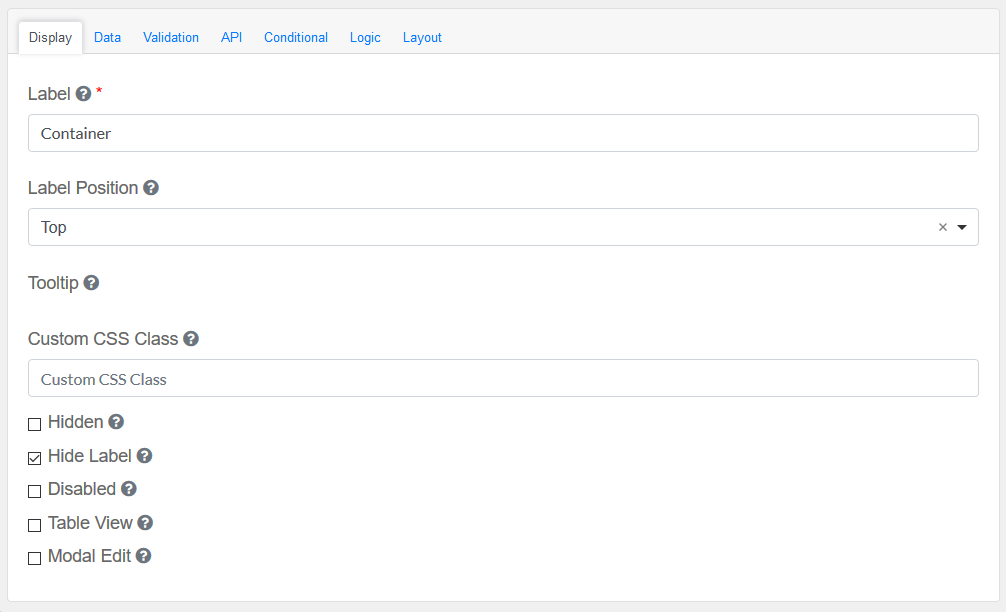Uncheck the Hide Label checkbox

point(35,458)
